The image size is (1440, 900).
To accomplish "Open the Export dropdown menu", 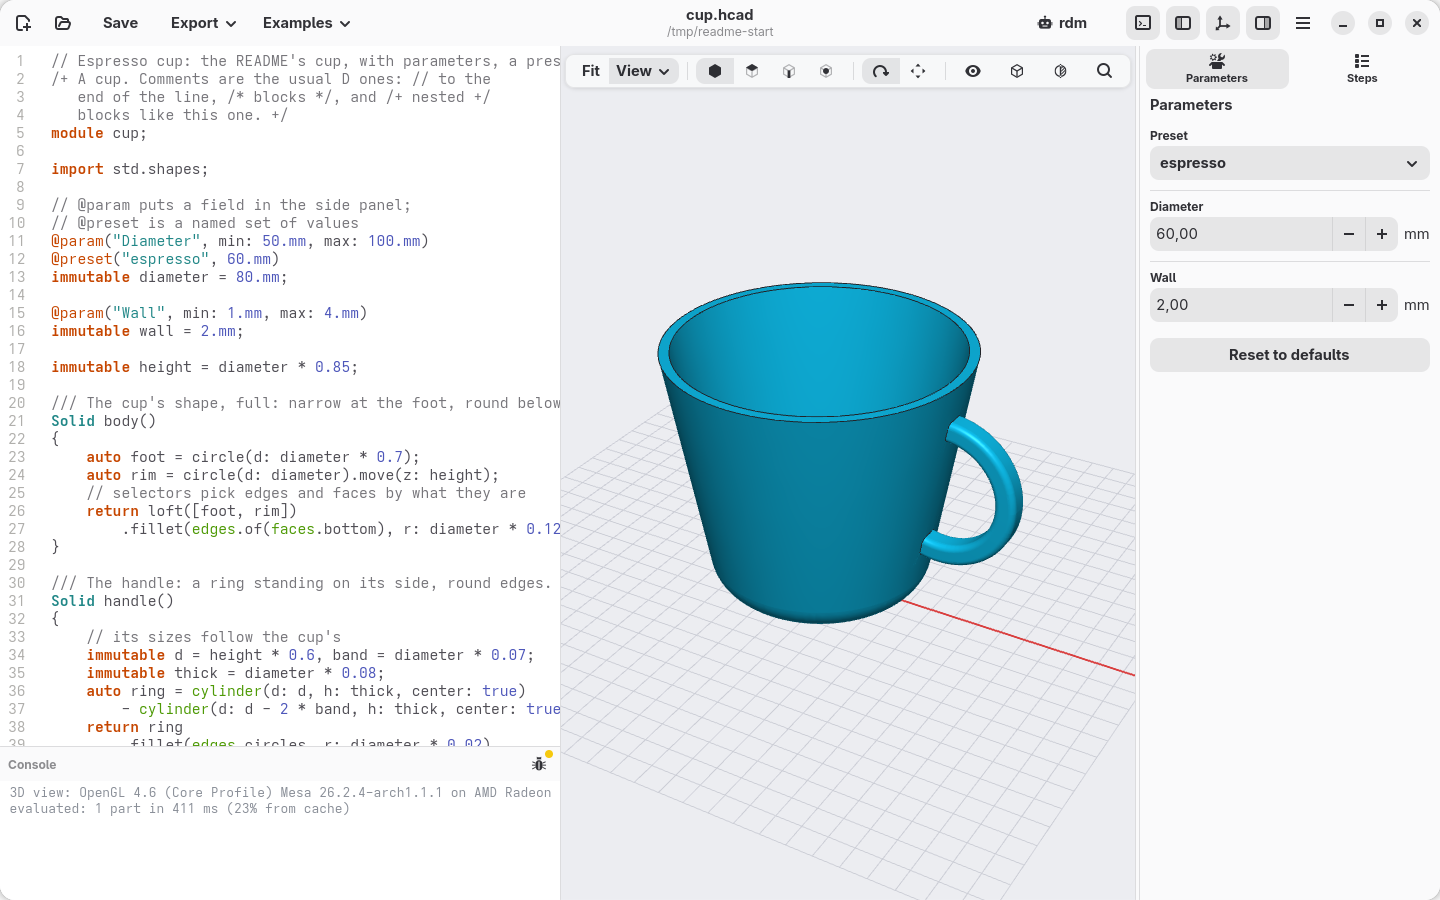I will point(203,23).
